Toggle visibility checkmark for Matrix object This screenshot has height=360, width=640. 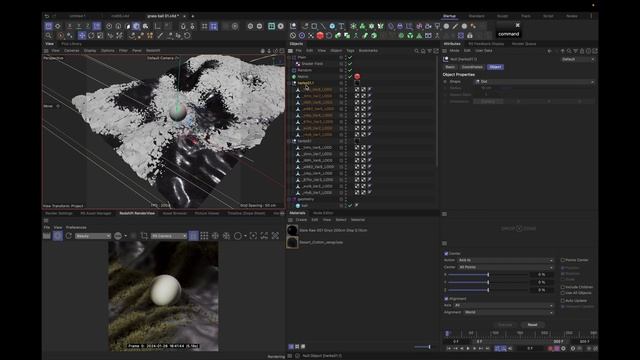click(x=350, y=76)
